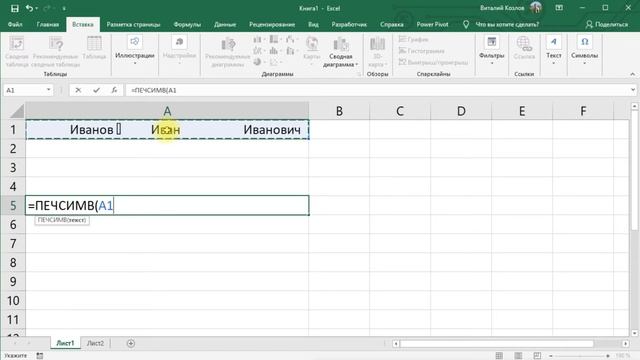Switch to the Разметка страницы tab
Screen dimensions: 640x360
point(133,24)
